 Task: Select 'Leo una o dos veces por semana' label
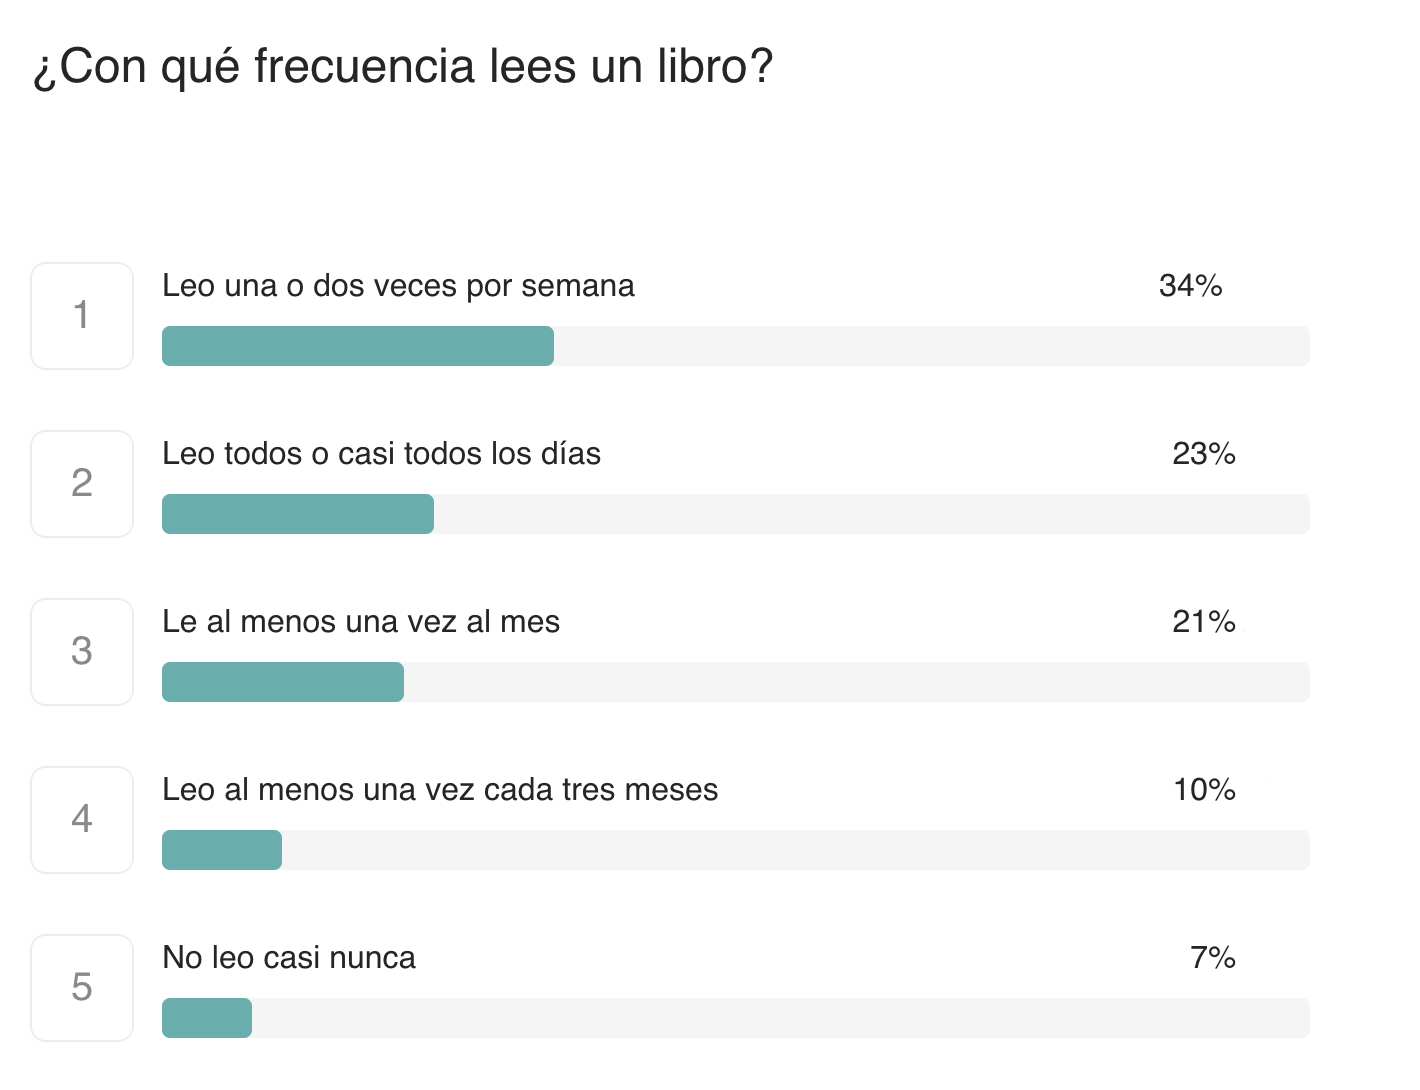pos(398,286)
